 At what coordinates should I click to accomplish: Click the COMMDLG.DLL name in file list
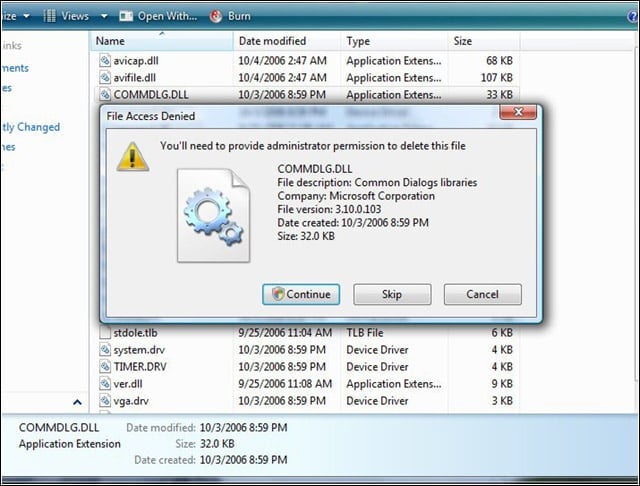point(151,95)
